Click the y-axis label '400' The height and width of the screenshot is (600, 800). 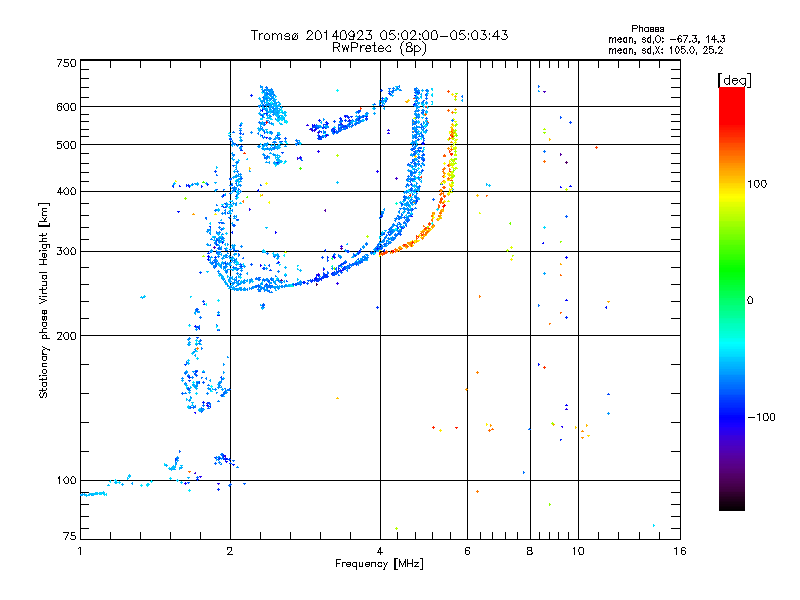(66, 192)
